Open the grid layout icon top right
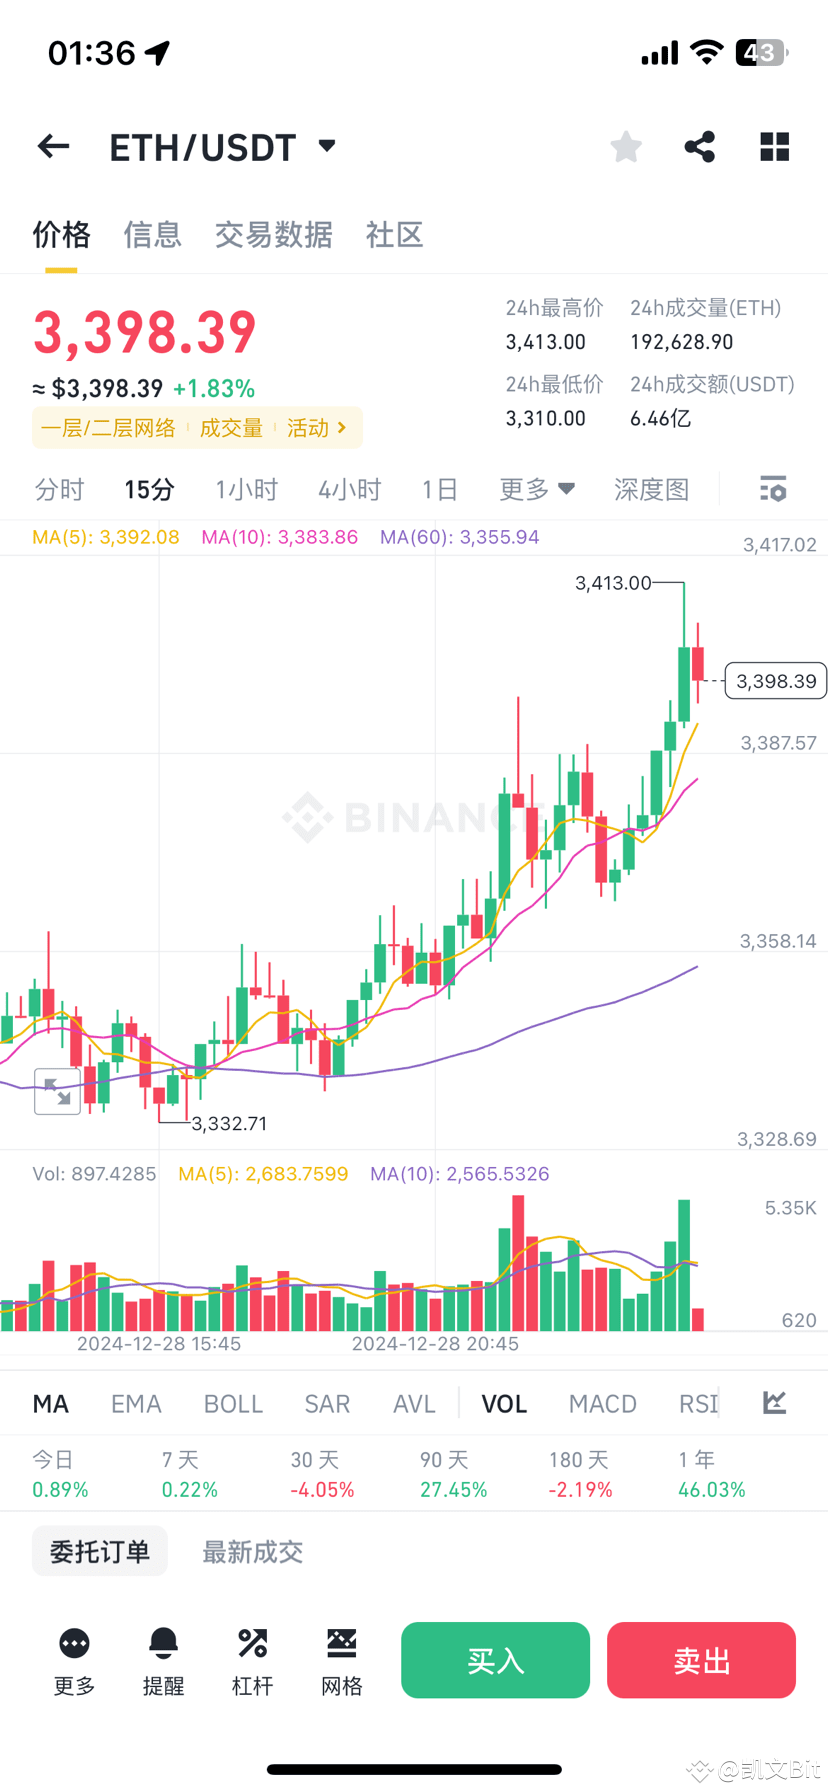The image size is (828, 1792). (774, 146)
